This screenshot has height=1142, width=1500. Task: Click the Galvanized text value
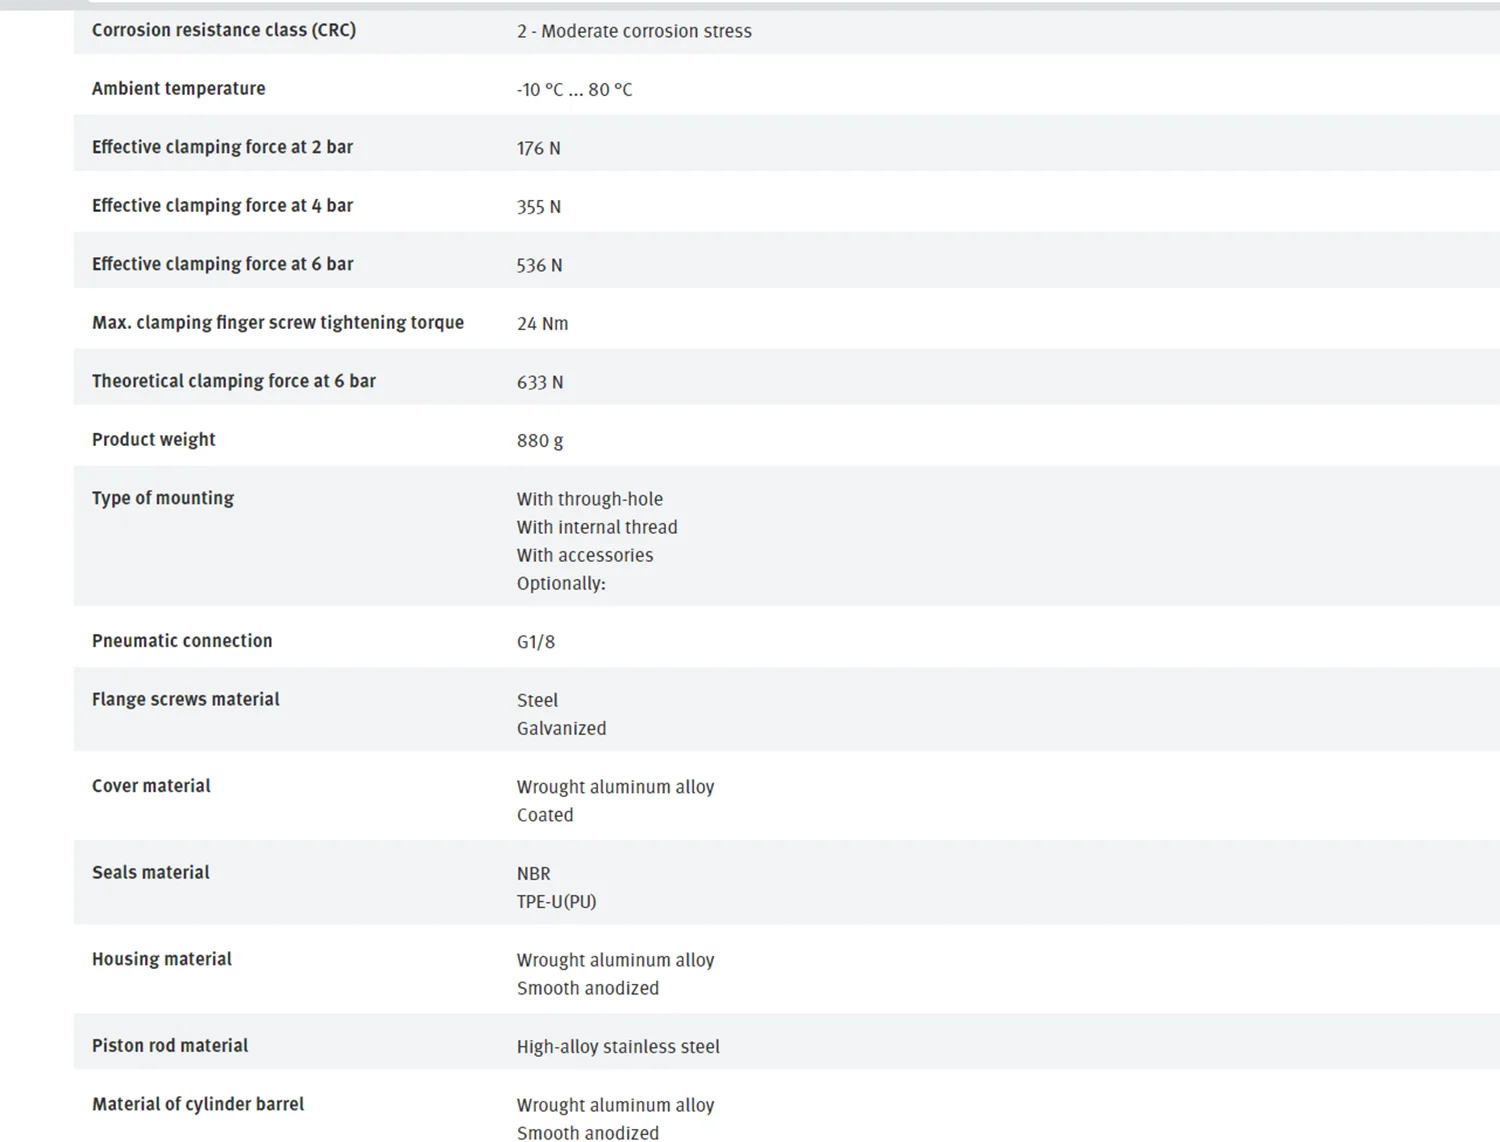click(x=561, y=728)
